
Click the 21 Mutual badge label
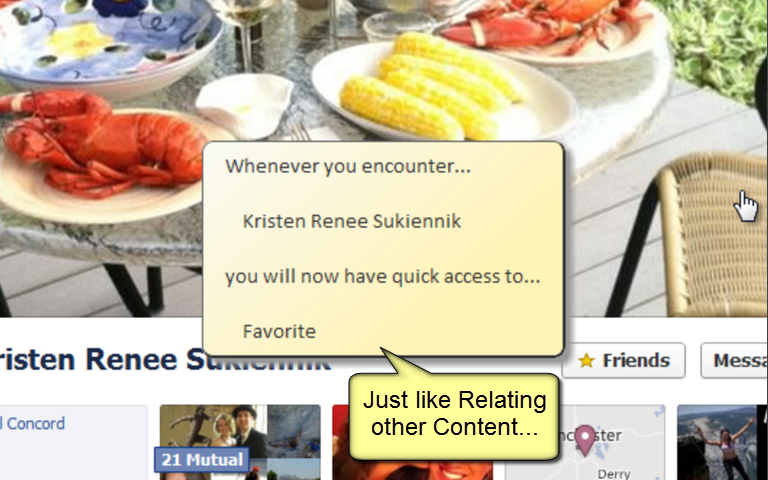click(x=202, y=459)
